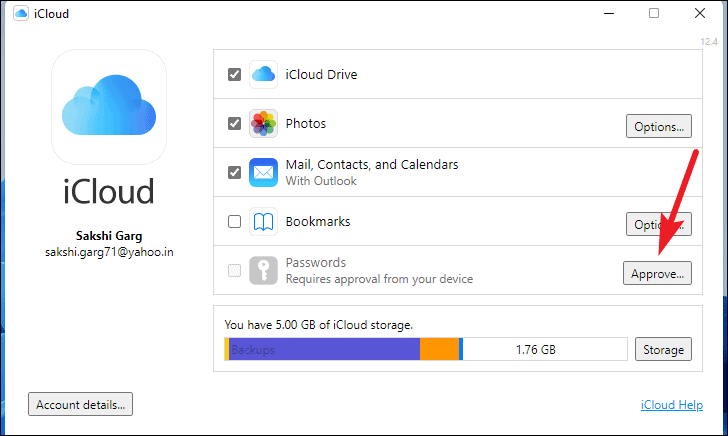Open Account details
Image resolution: width=728 pixels, height=436 pixels.
[81, 405]
